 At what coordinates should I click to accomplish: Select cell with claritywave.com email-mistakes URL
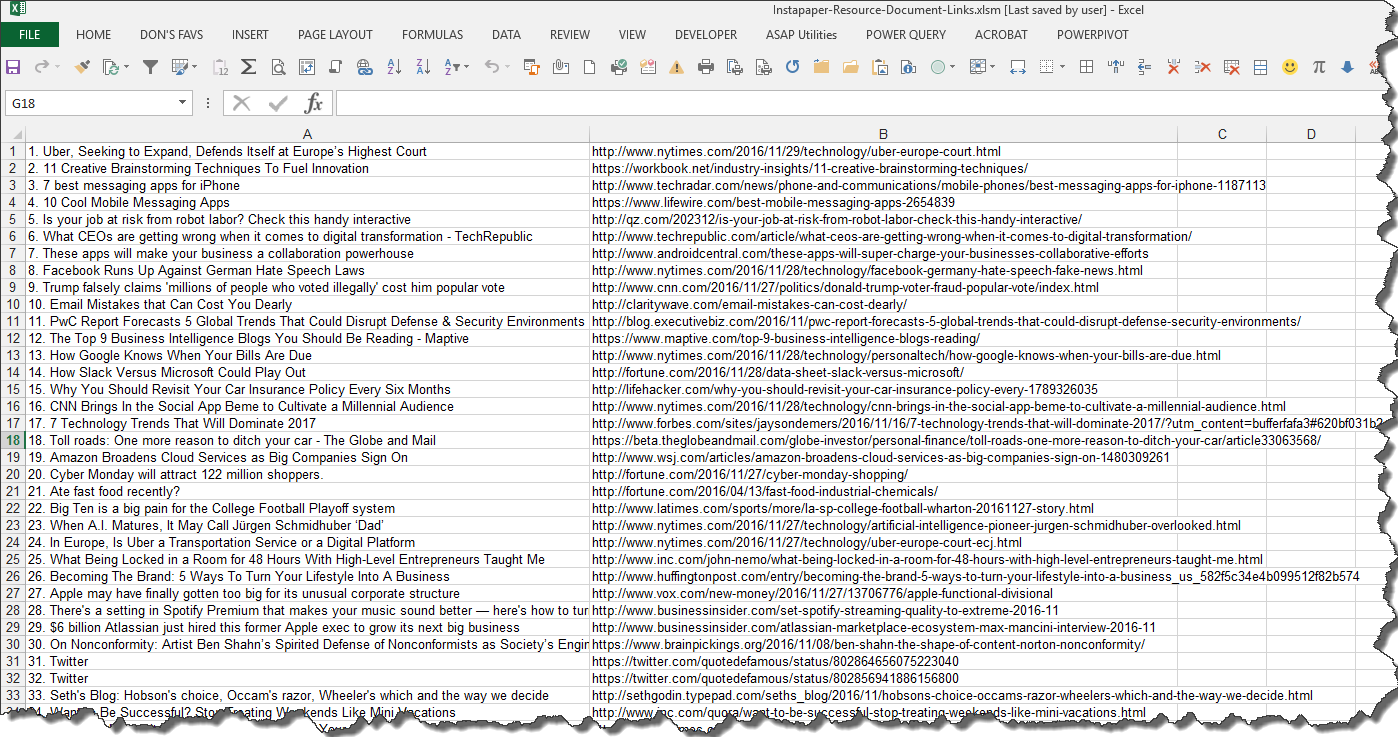883,305
